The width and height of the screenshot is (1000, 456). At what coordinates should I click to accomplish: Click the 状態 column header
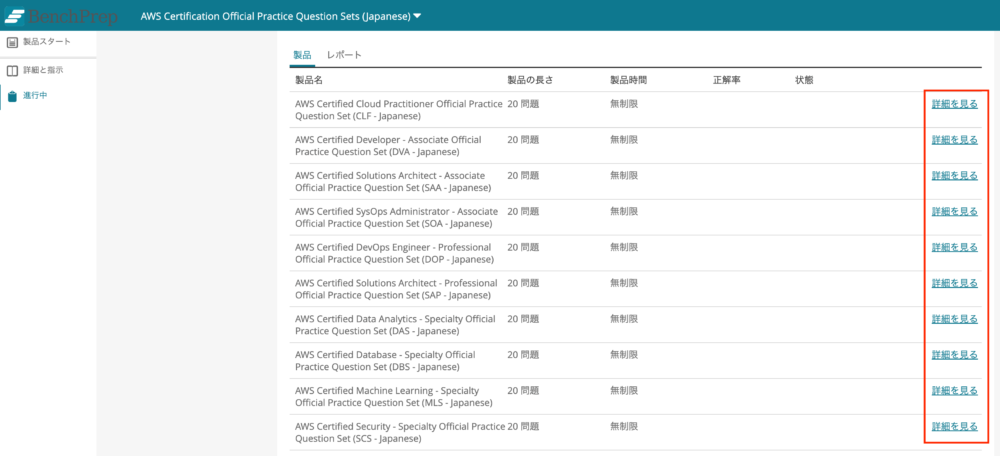tap(804, 80)
